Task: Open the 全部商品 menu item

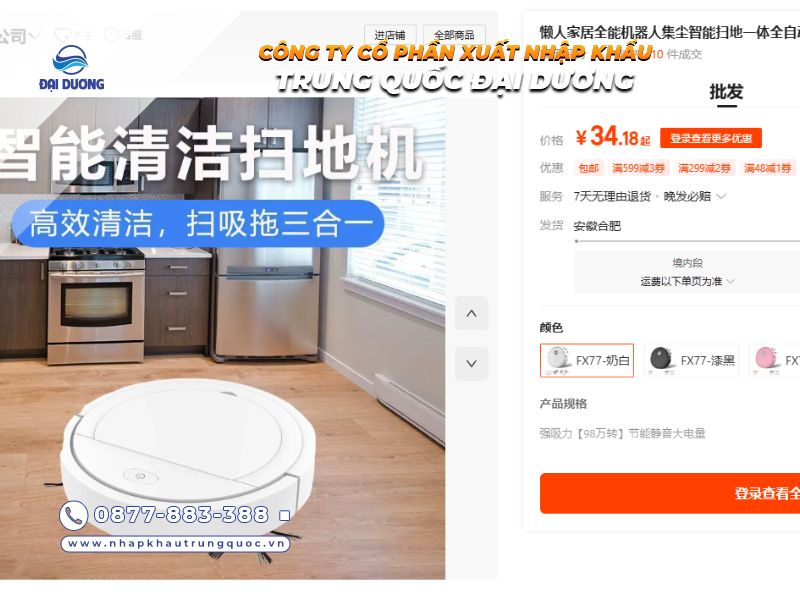Action: (x=454, y=35)
